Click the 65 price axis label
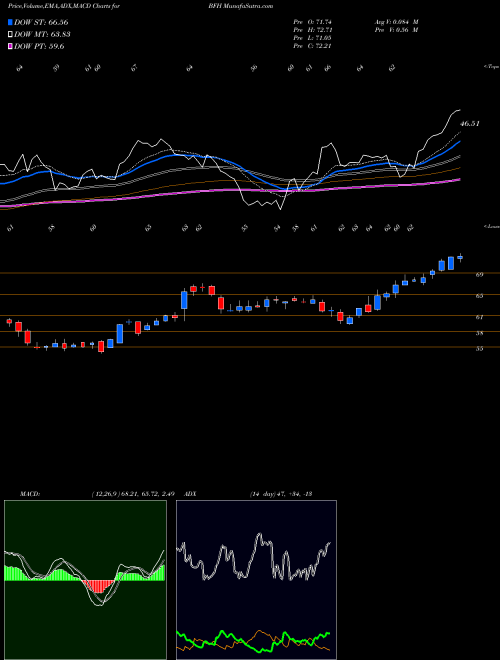The image size is (500, 660). (x=479, y=296)
